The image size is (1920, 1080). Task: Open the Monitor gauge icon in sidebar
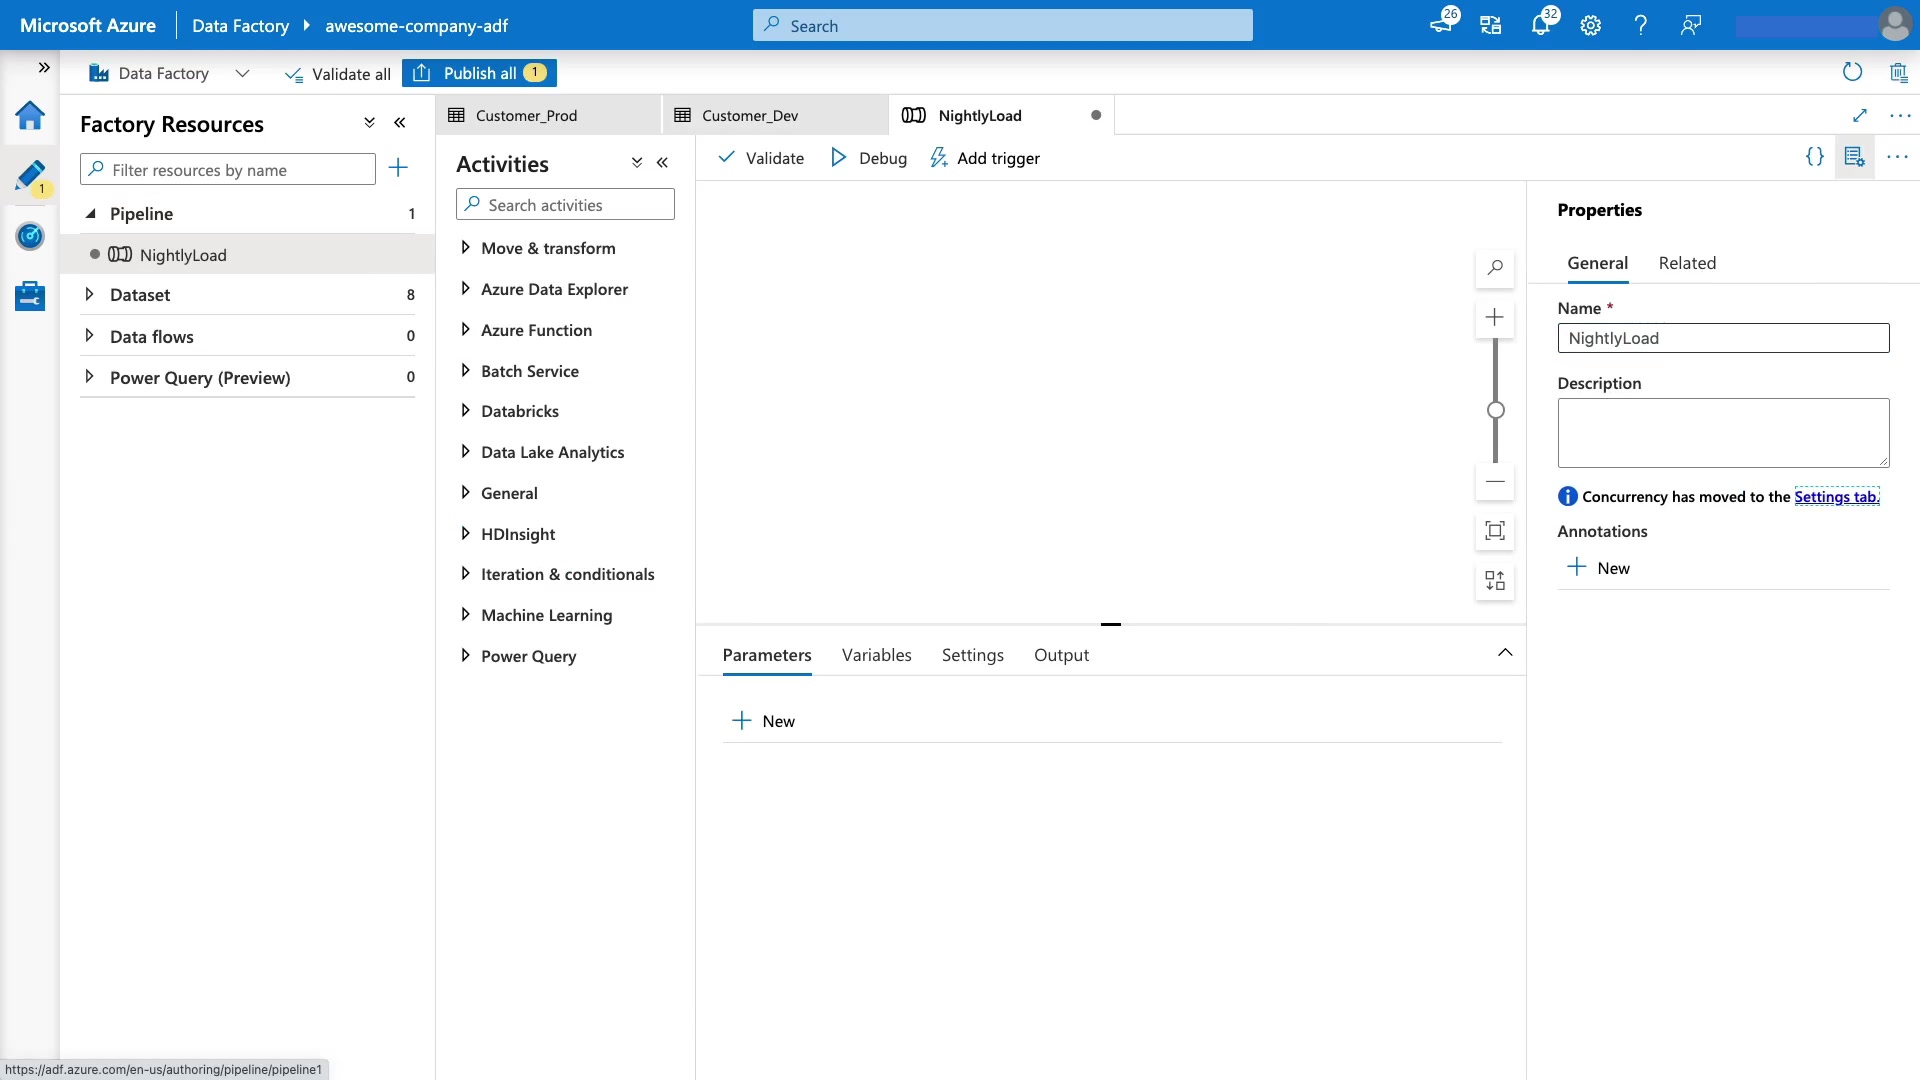tap(30, 236)
